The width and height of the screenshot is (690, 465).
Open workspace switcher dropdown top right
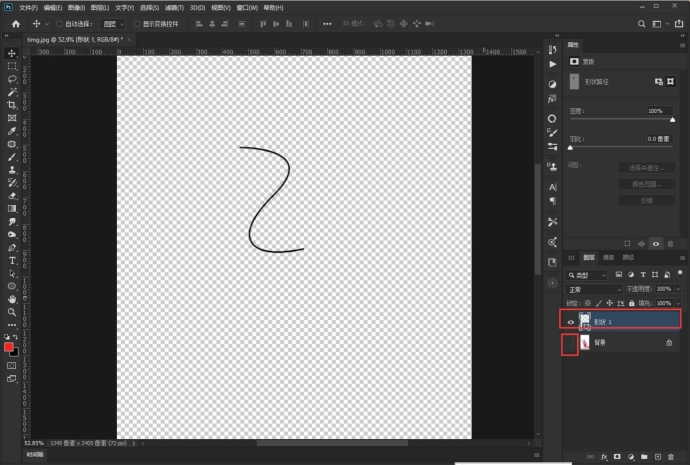coord(660,24)
